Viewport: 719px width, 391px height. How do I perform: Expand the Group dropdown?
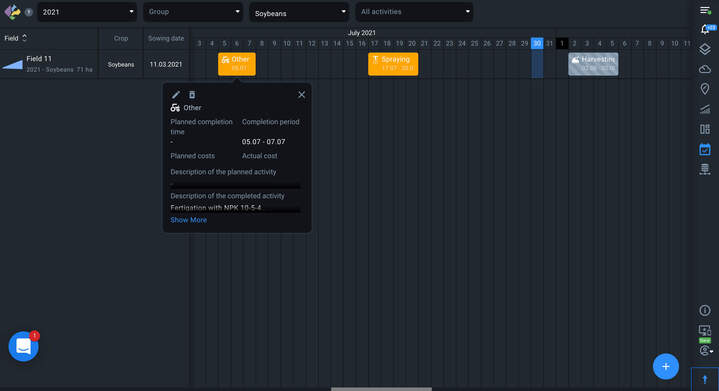193,12
